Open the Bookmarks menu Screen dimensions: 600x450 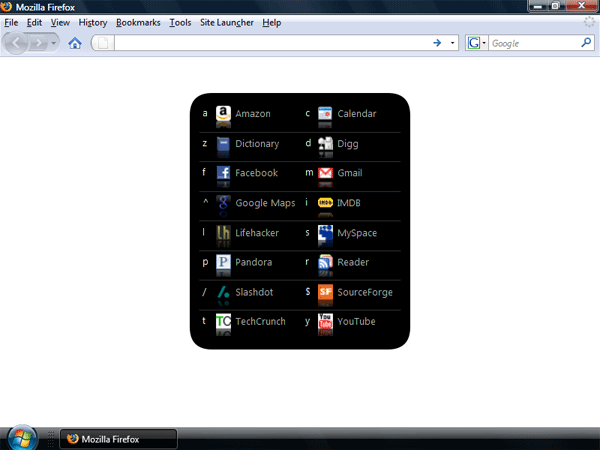(138, 22)
